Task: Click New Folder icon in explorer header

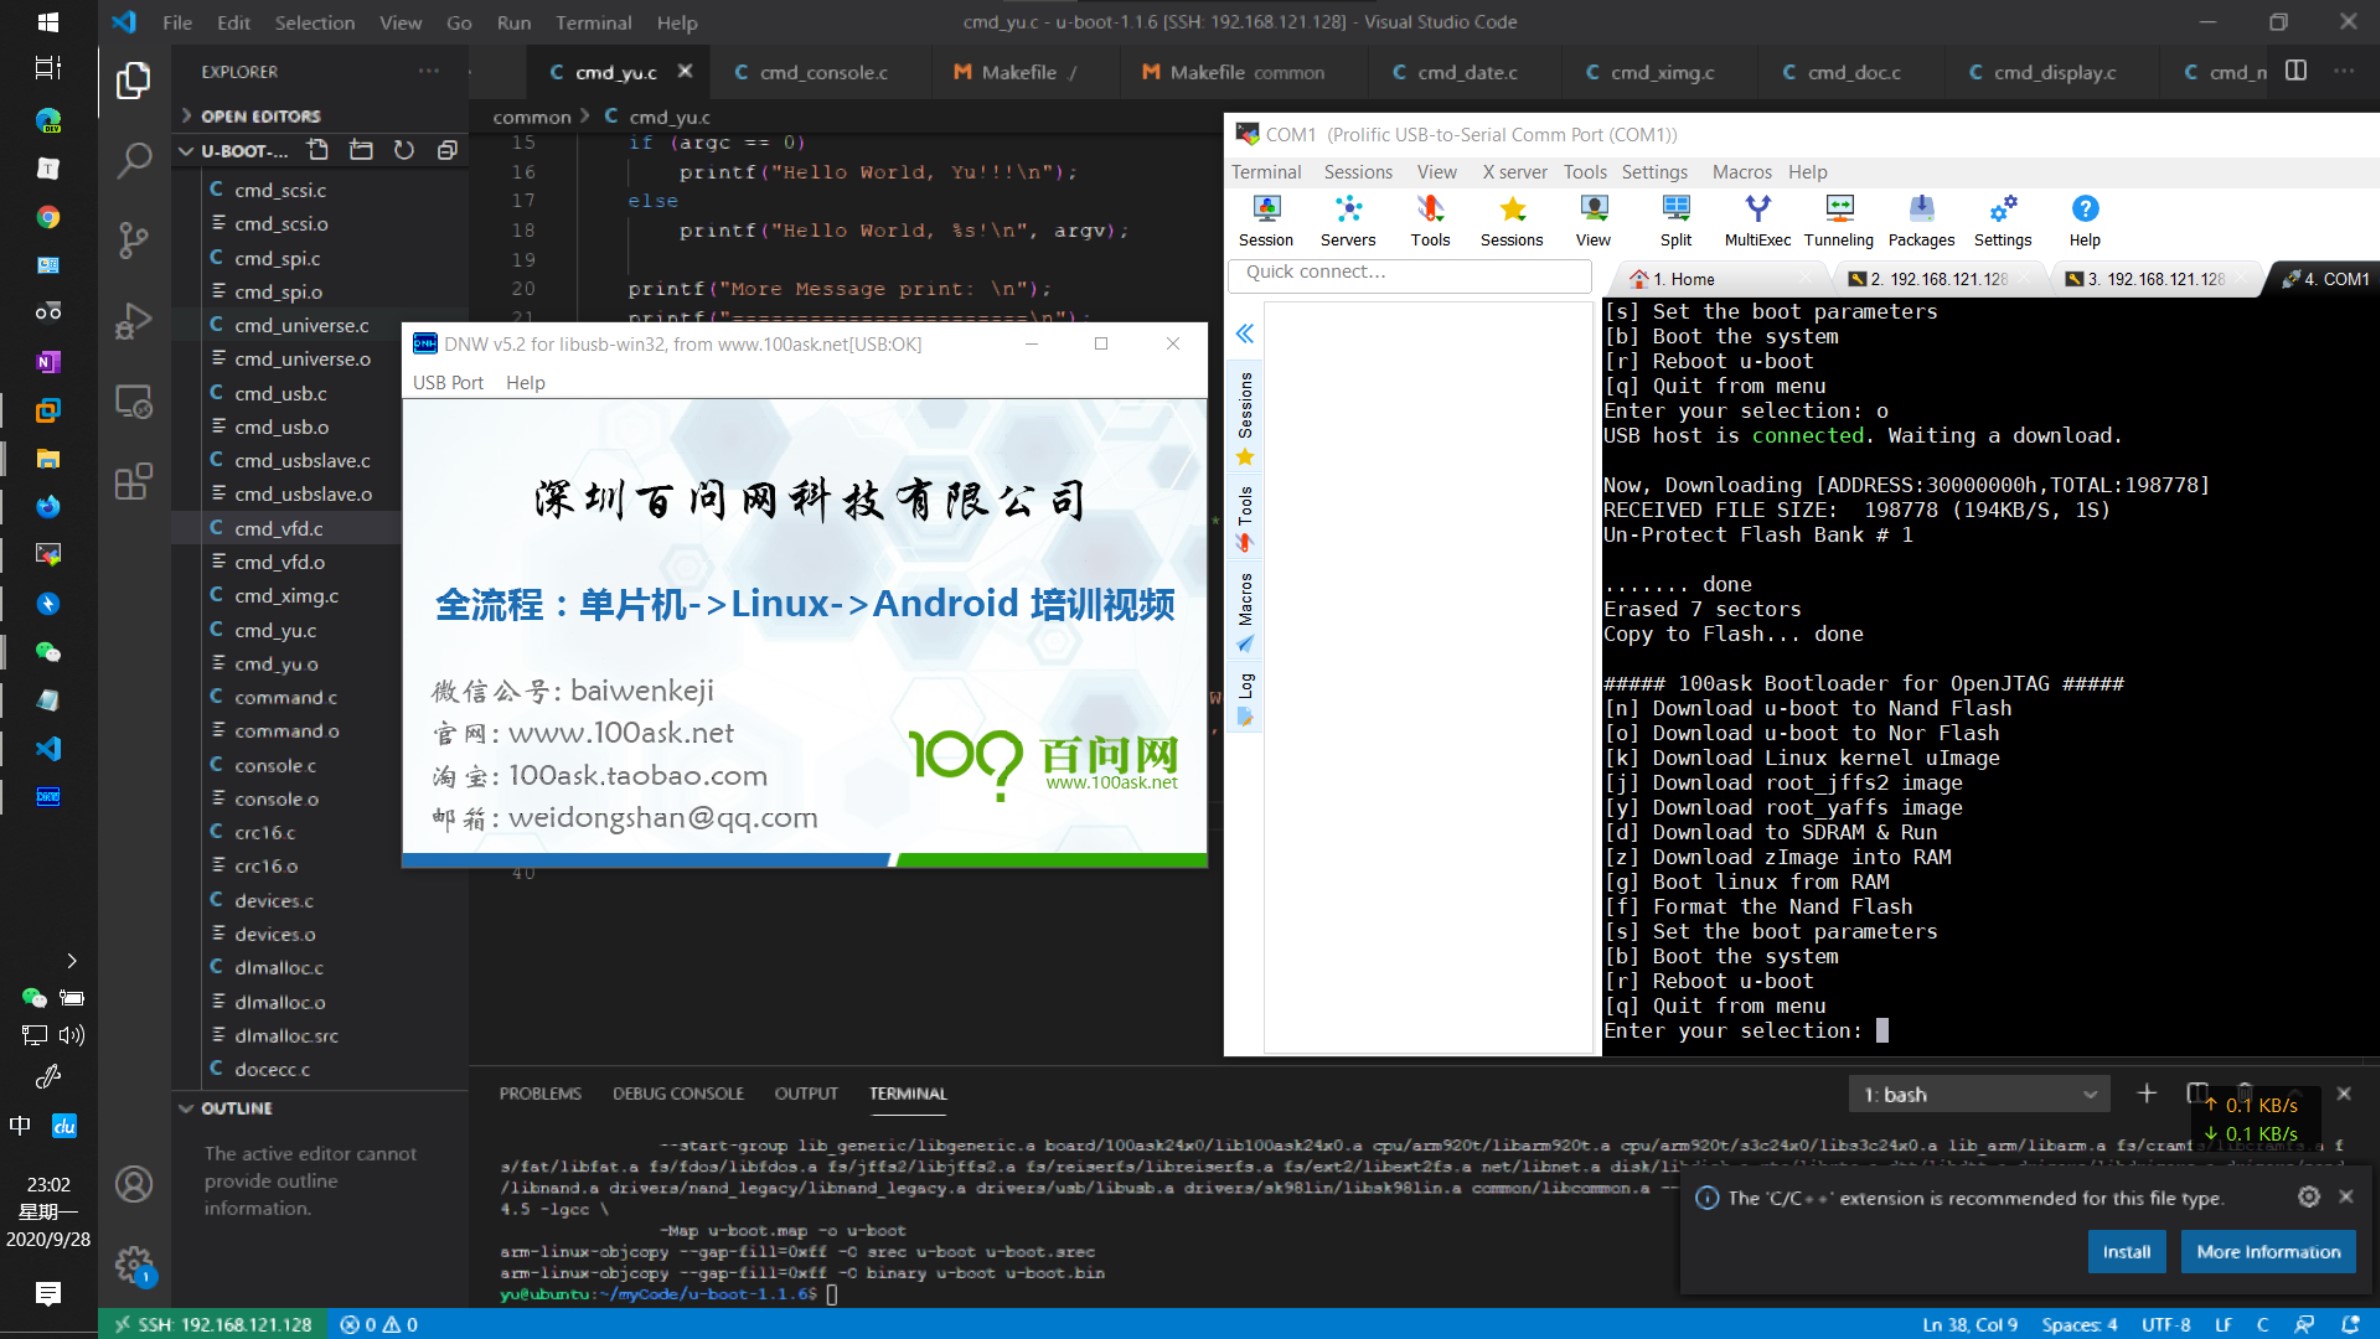Action: coord(361,150)
